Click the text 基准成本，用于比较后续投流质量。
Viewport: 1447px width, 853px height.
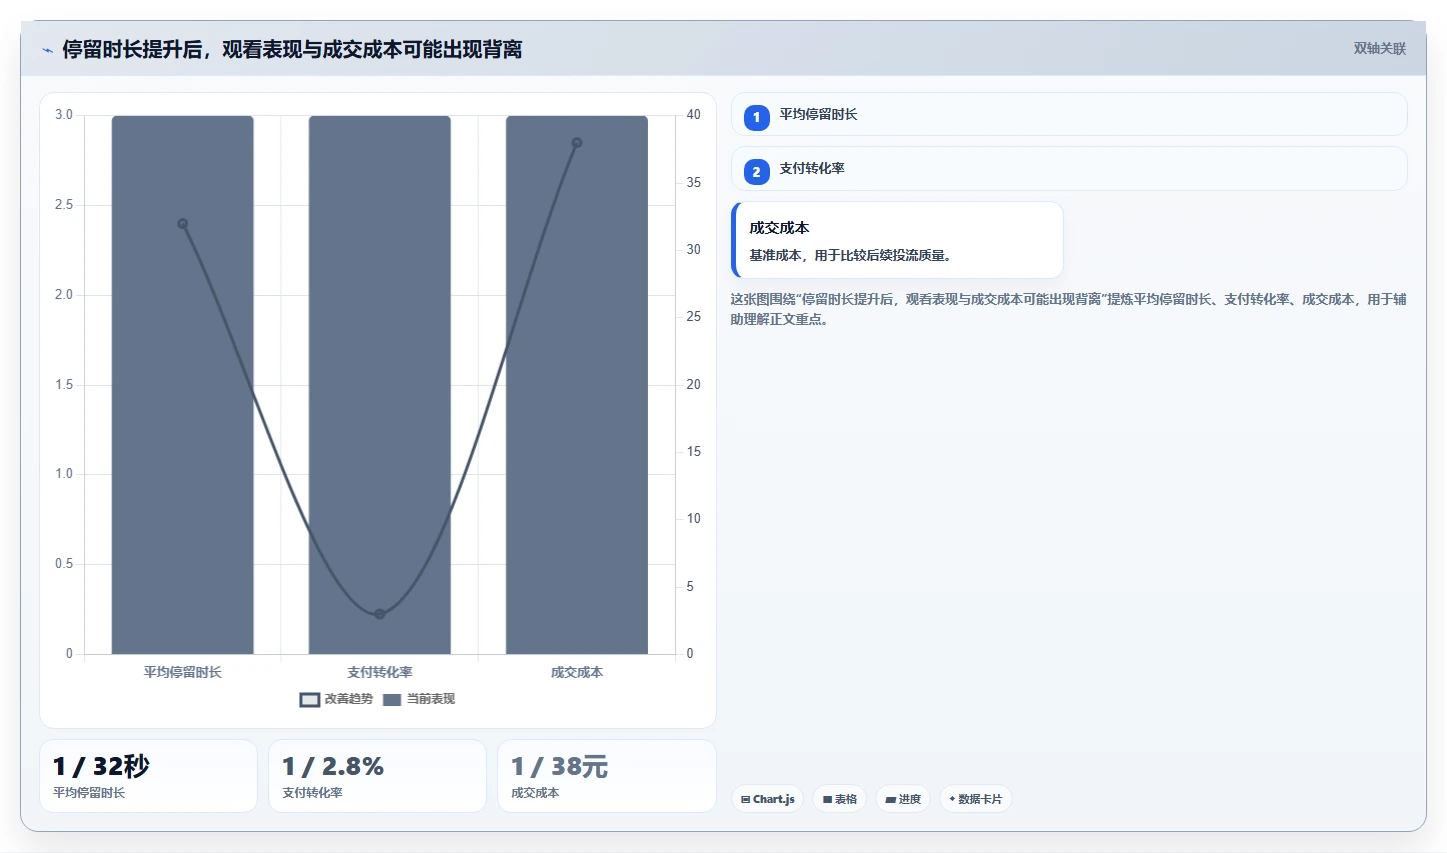tap(853, 255)
